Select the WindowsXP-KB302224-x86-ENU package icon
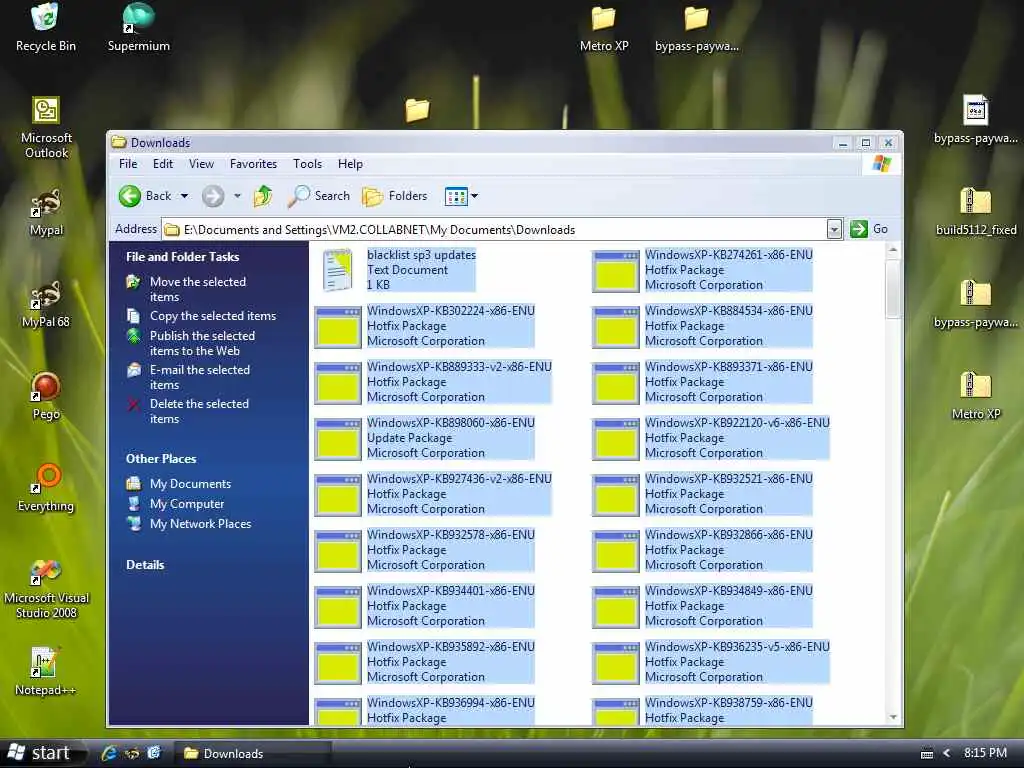 coord(338,328)
